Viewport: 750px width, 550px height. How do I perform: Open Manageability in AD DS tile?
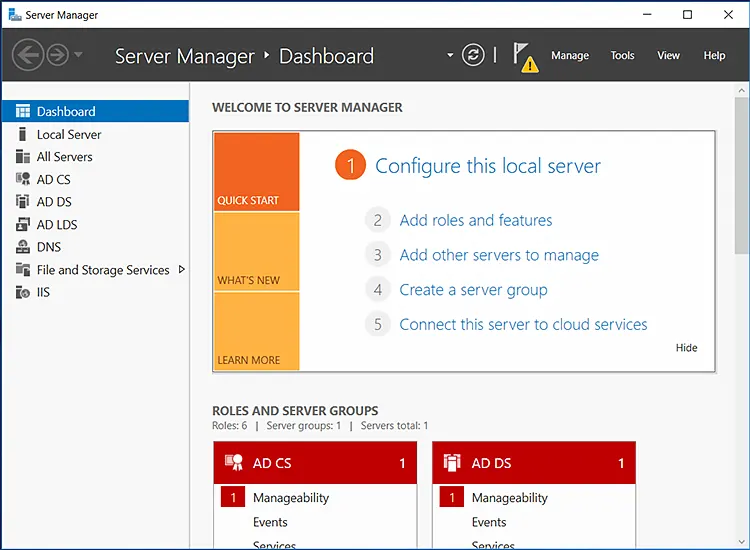tap(509, 498)
